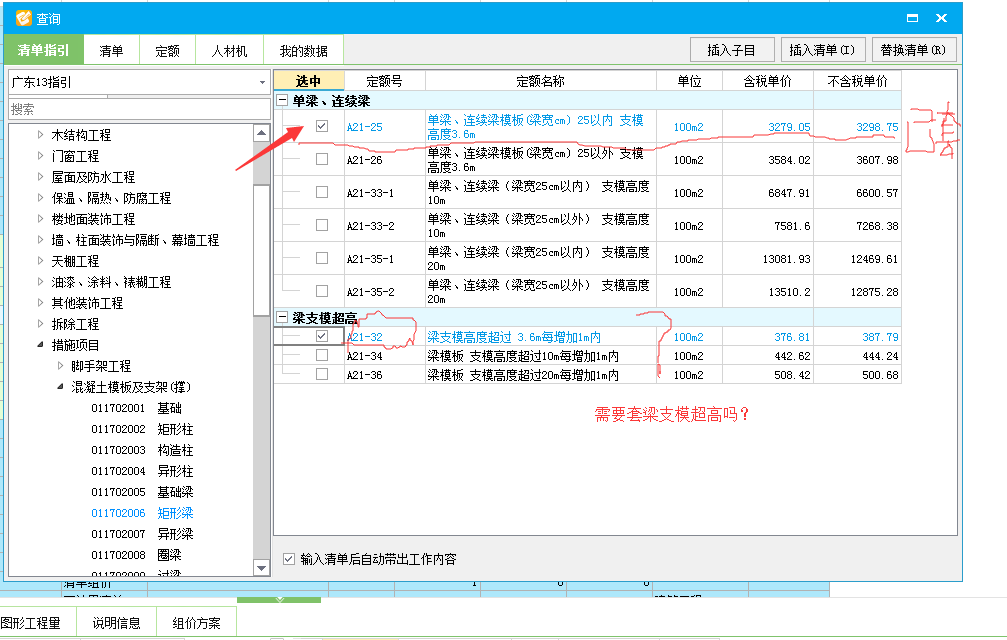Collapse the 措施项目 tree node
This screenshot has width=1007, height=640.
tap(40, 345)
